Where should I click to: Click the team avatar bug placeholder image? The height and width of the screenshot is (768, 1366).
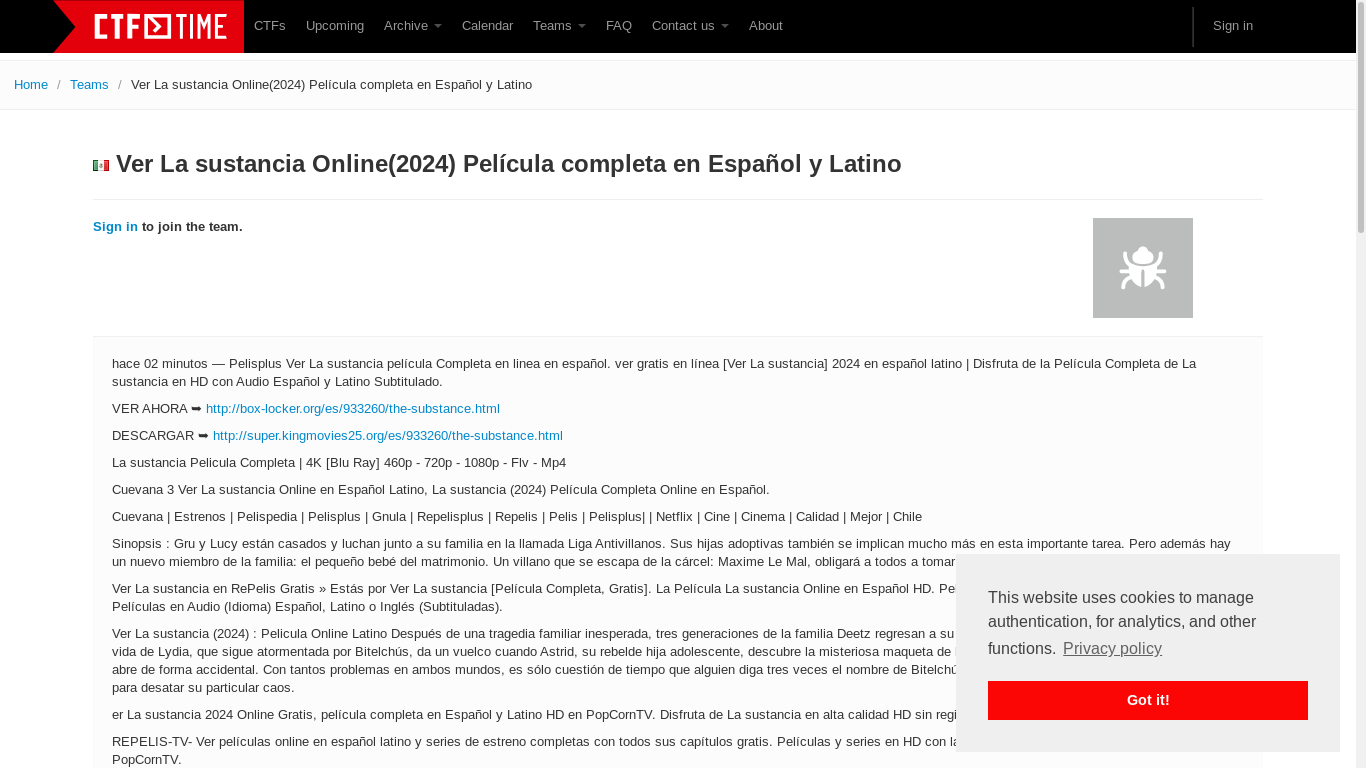(1143, 268)
